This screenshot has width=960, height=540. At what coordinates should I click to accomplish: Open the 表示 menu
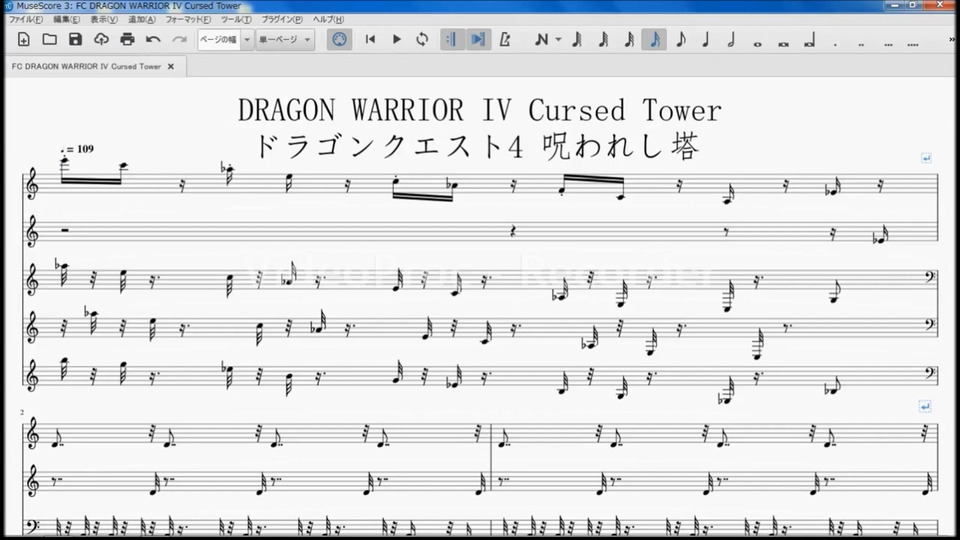pos(103,19)
